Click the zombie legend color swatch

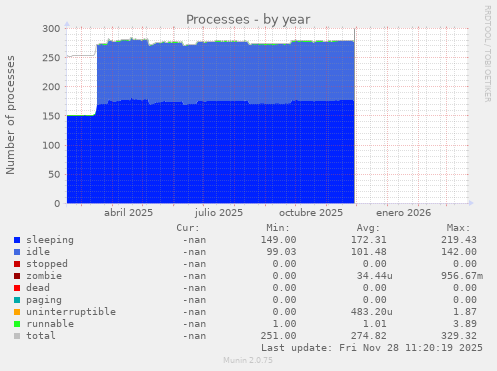(17, 276)
